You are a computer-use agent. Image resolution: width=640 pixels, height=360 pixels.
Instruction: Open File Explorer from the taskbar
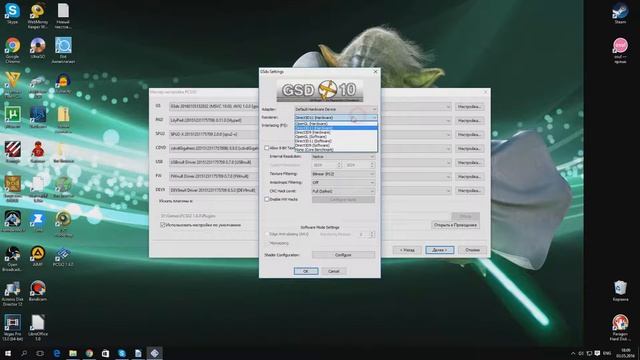pyautogui.click(x=73, y=353)
